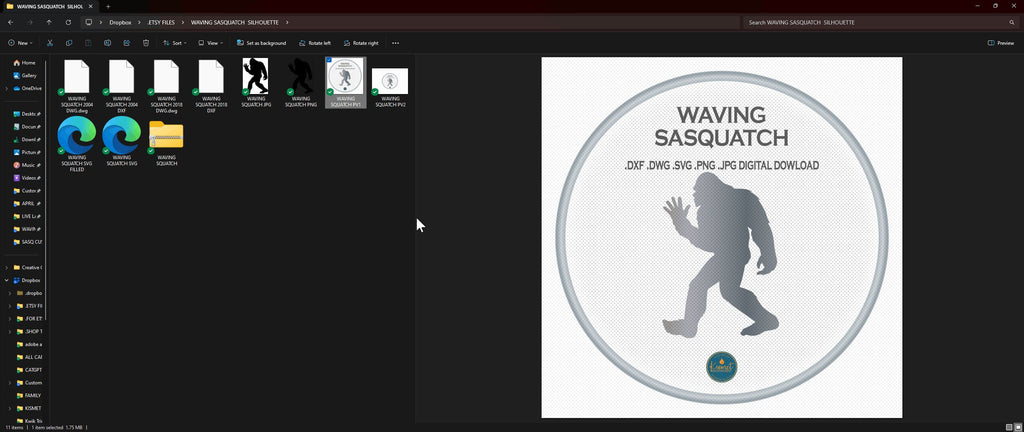
Task: Open Desktop in quick access
Action: tap(26, 114)
